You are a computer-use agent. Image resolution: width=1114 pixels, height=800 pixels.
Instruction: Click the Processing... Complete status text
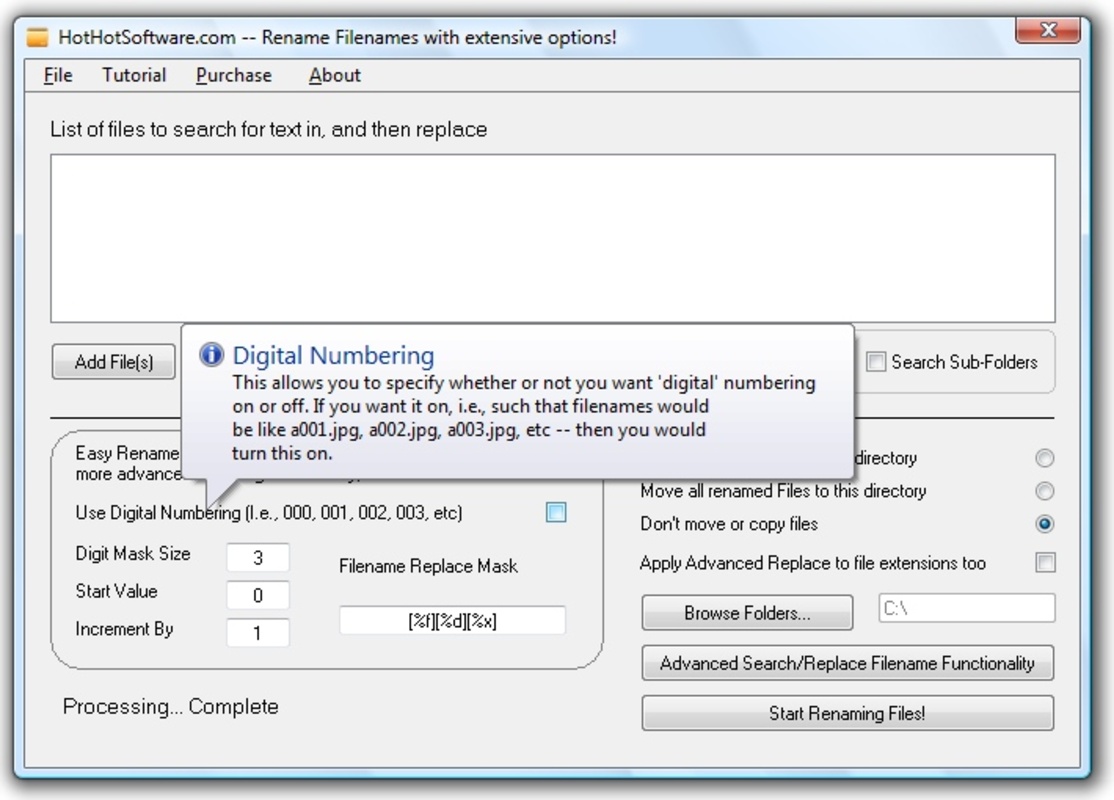[171, 706]
